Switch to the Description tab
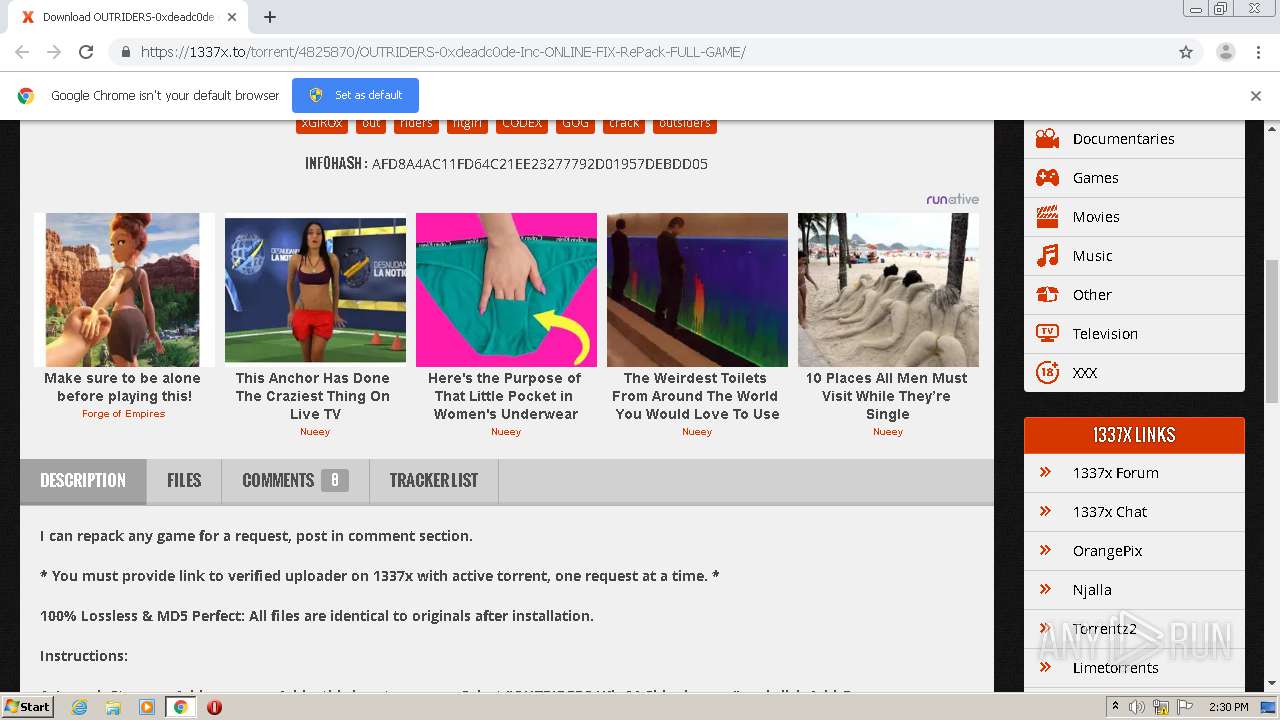 [x=83, y=481]
